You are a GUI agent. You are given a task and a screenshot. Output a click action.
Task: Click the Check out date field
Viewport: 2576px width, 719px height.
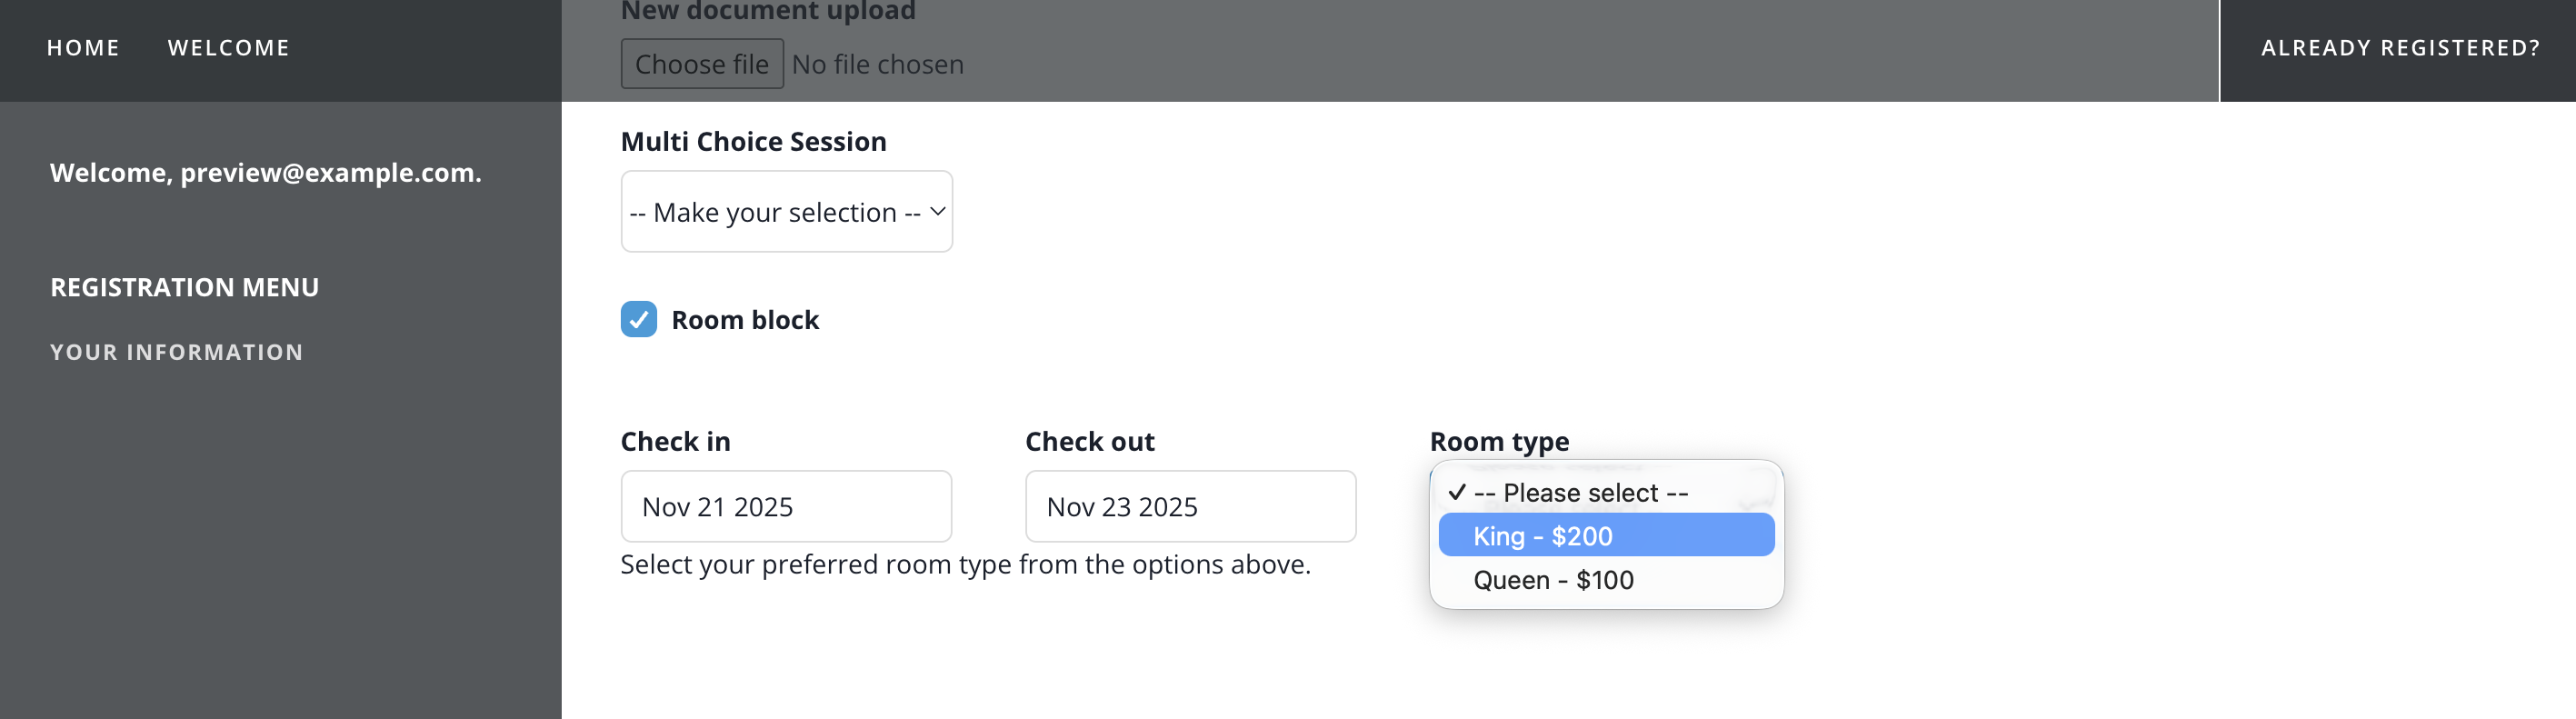1190,507
